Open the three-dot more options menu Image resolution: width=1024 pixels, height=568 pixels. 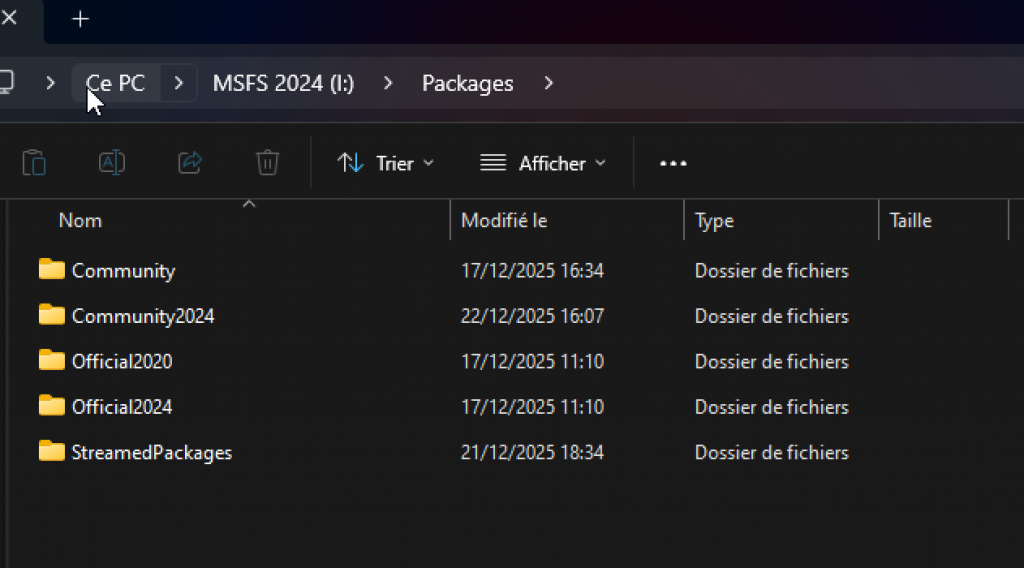(673, 163)
